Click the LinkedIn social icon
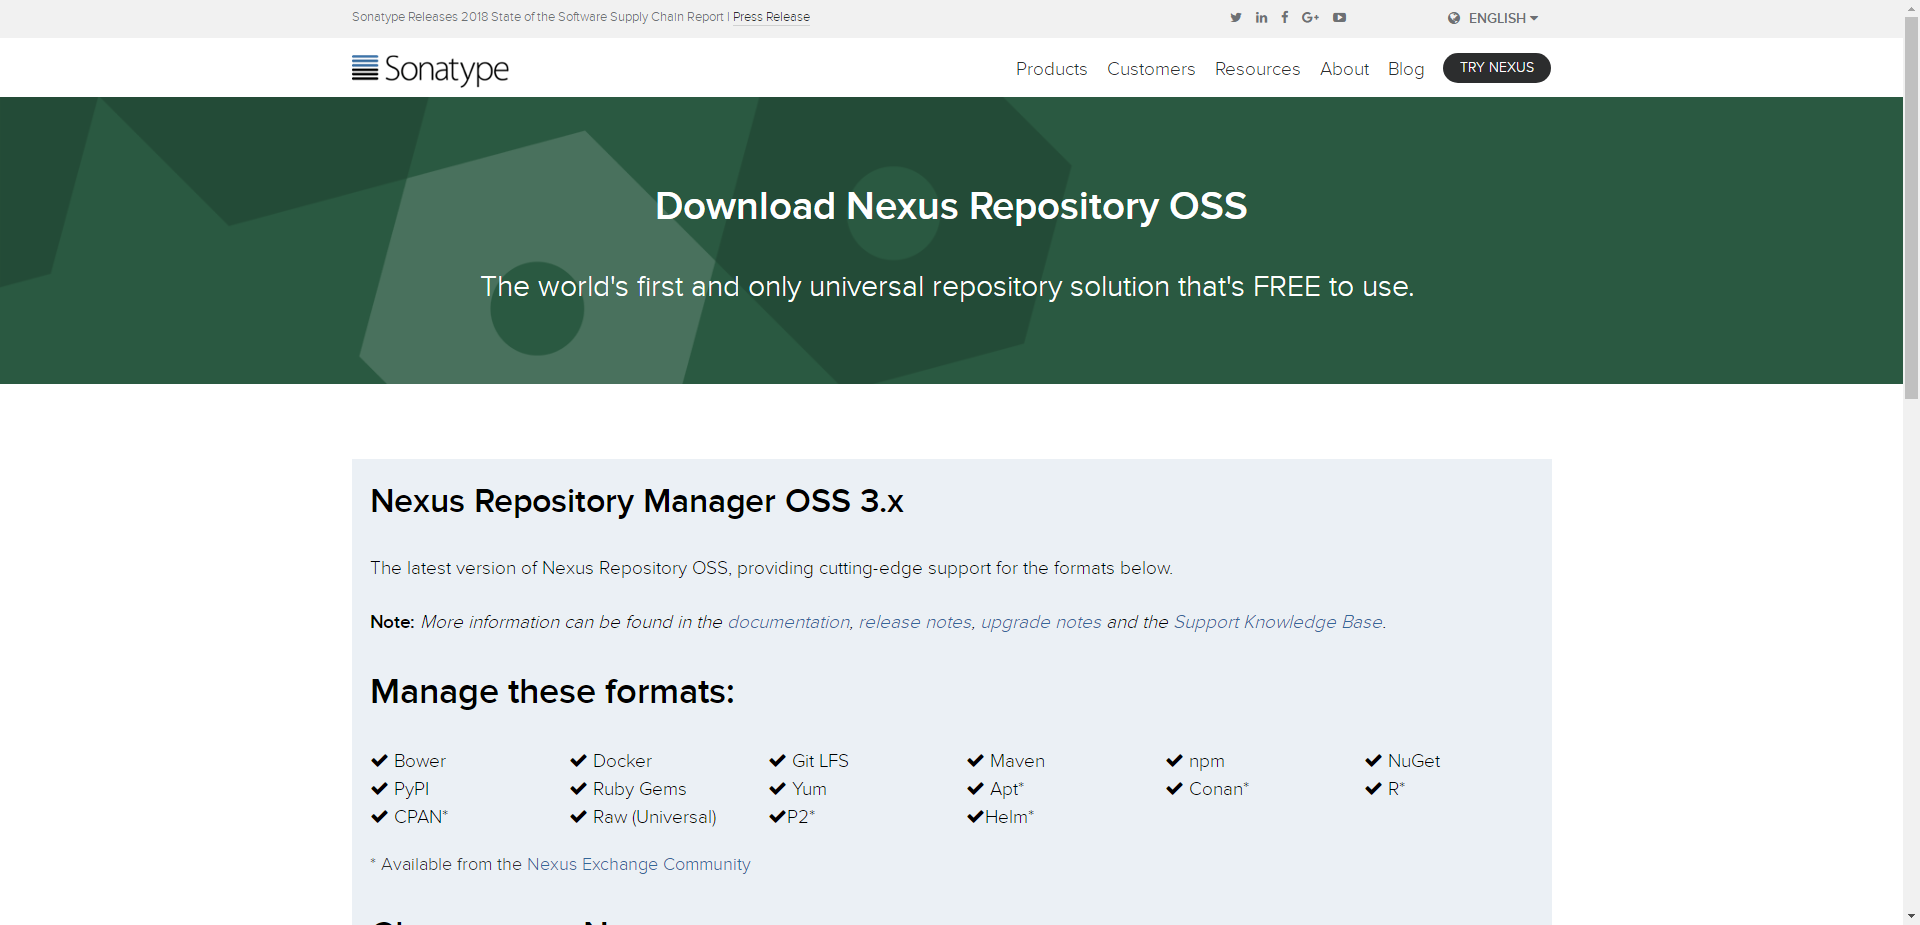This screenshot has width=1920, height=925. coord(1262,18)
